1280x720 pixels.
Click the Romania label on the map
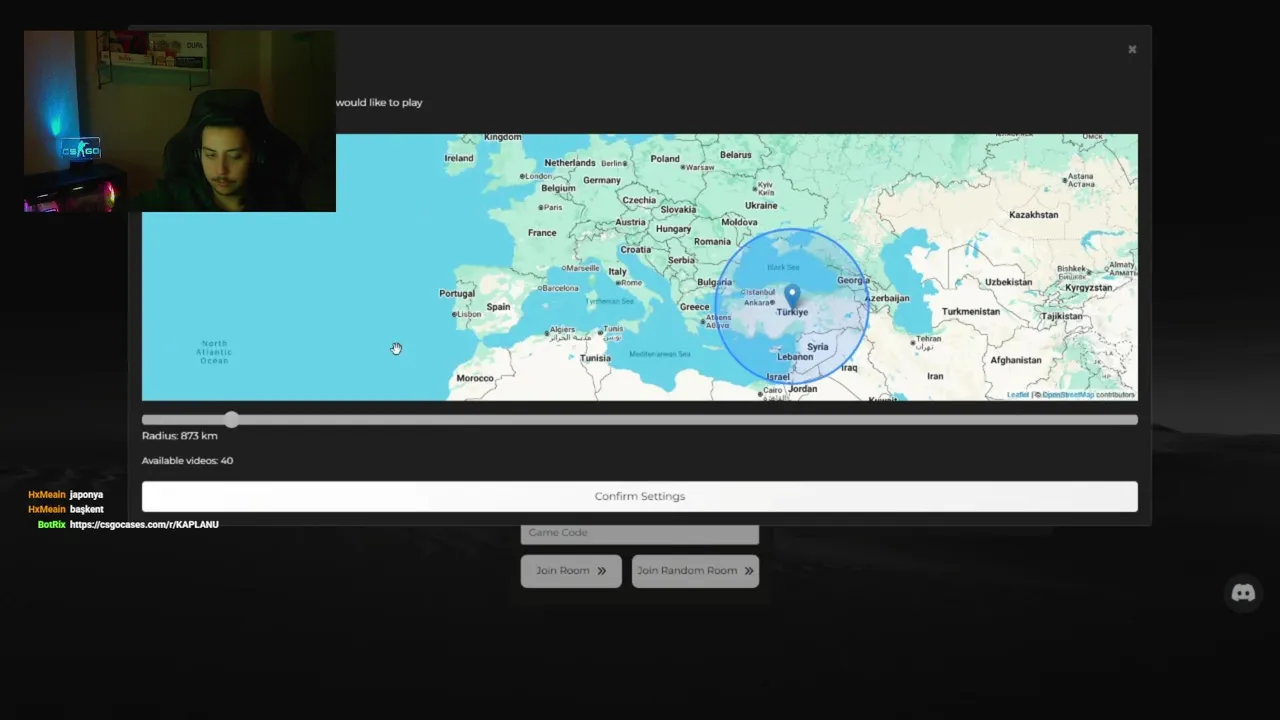713,242
